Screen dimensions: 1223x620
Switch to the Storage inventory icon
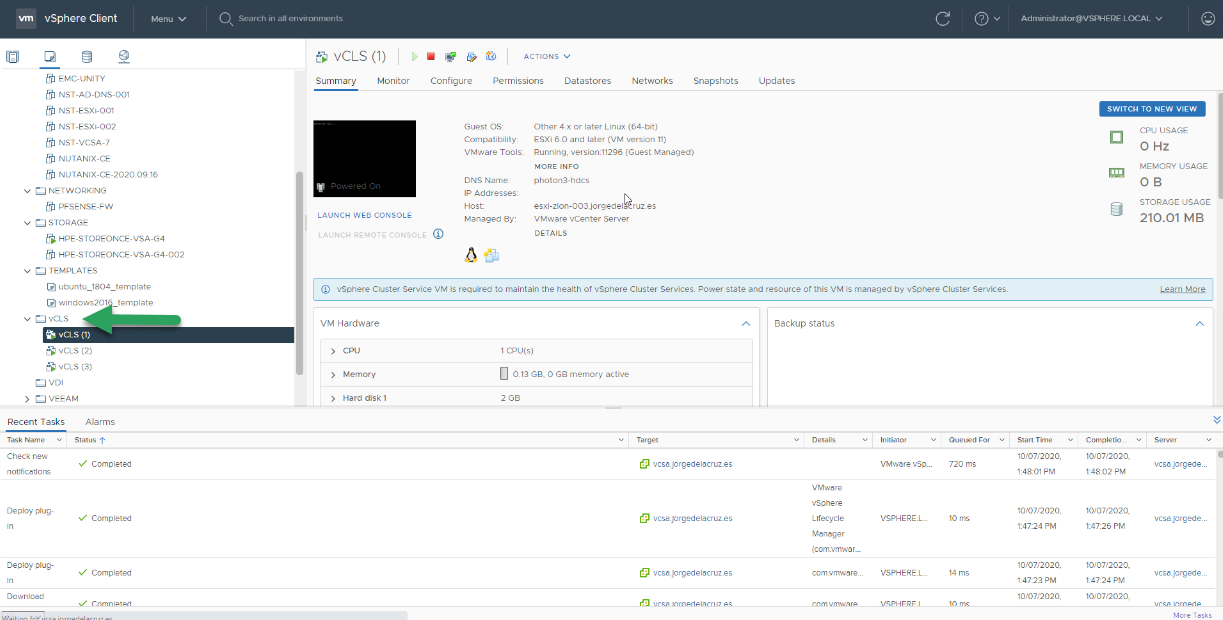[x=86, y=57]
